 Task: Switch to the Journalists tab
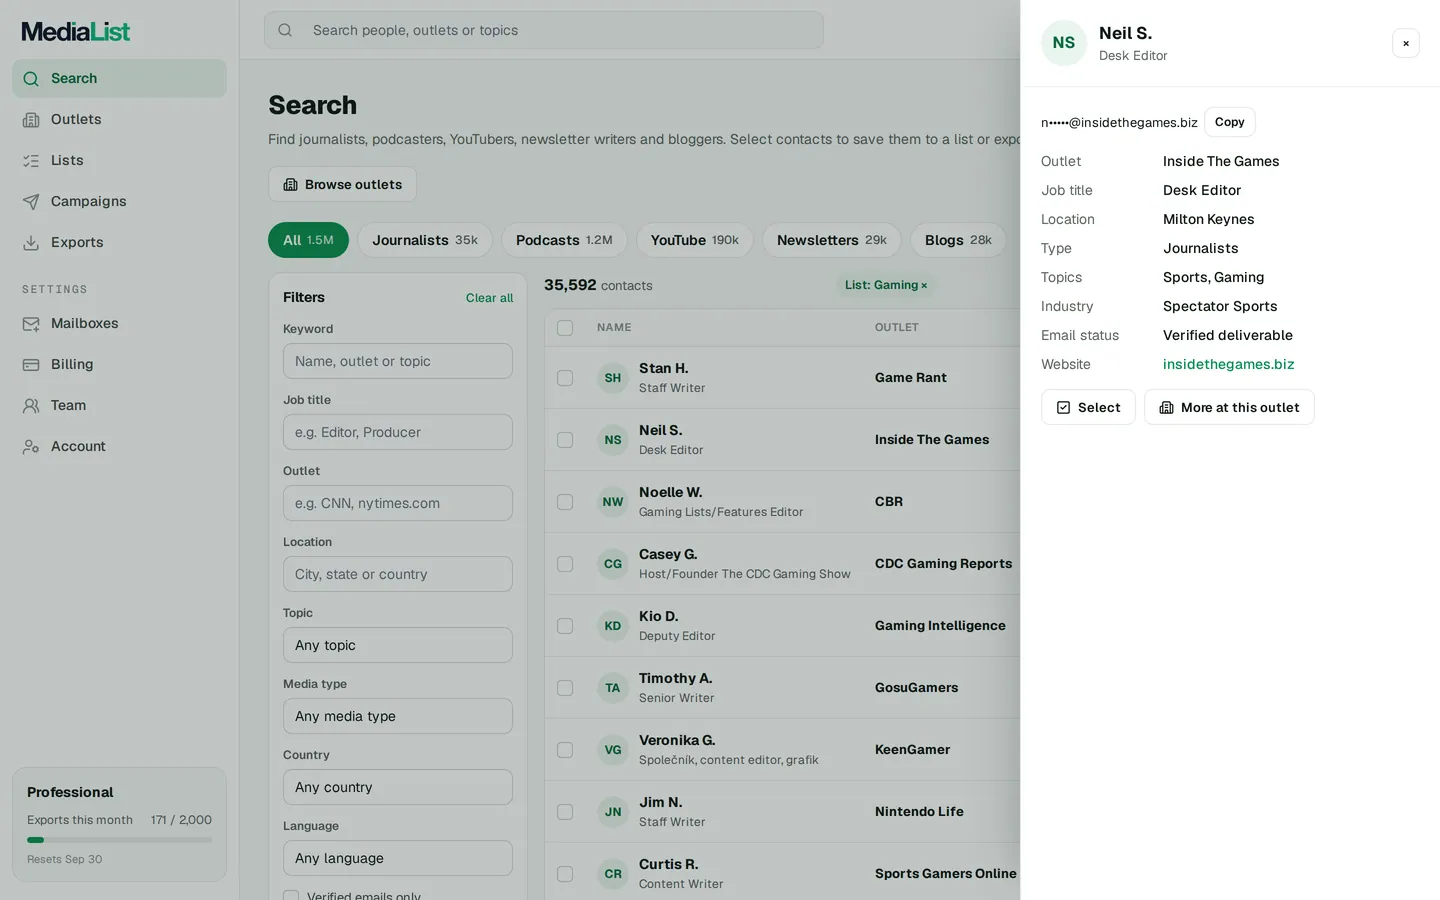tap(425, 240)
